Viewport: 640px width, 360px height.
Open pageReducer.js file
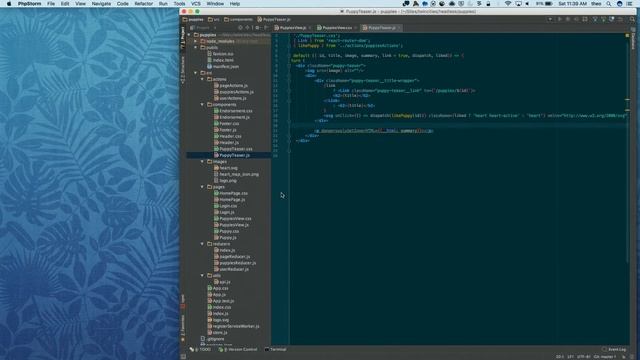point(232,257)
